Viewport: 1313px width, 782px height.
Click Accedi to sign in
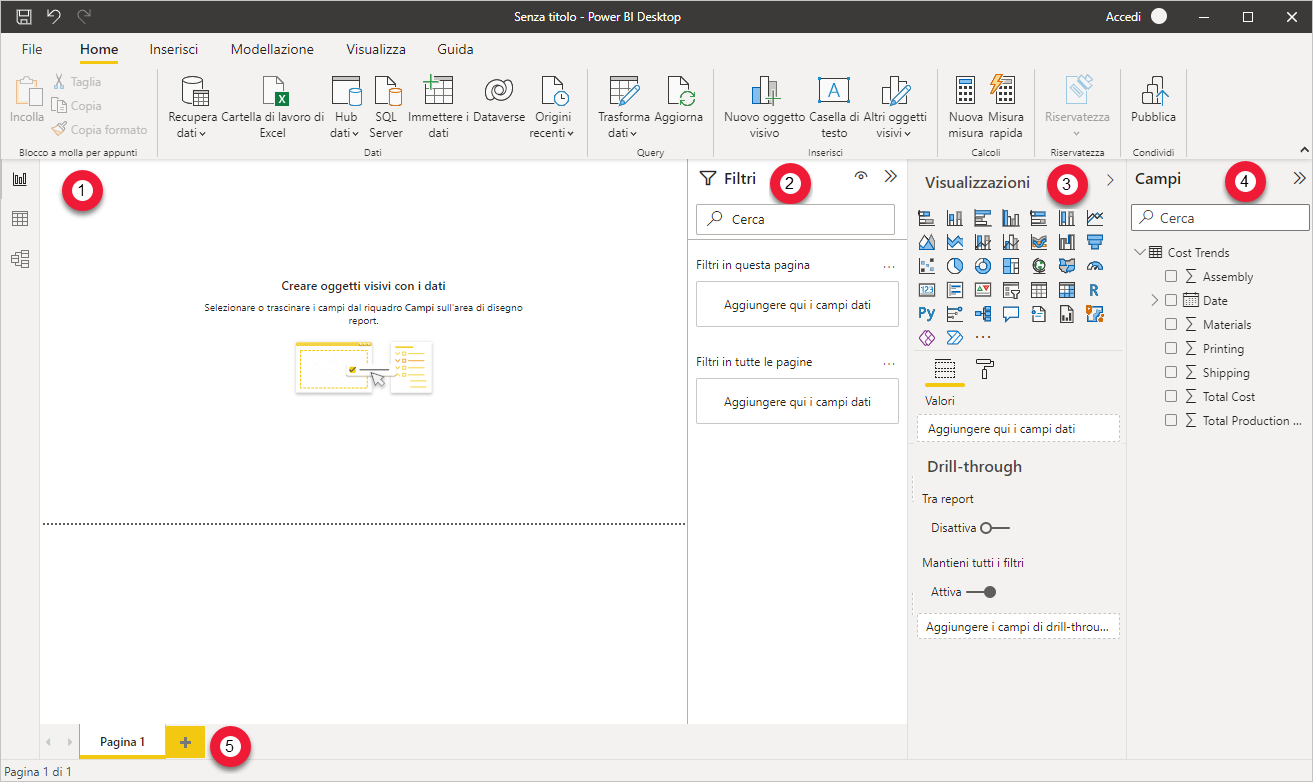point(1122,17)
